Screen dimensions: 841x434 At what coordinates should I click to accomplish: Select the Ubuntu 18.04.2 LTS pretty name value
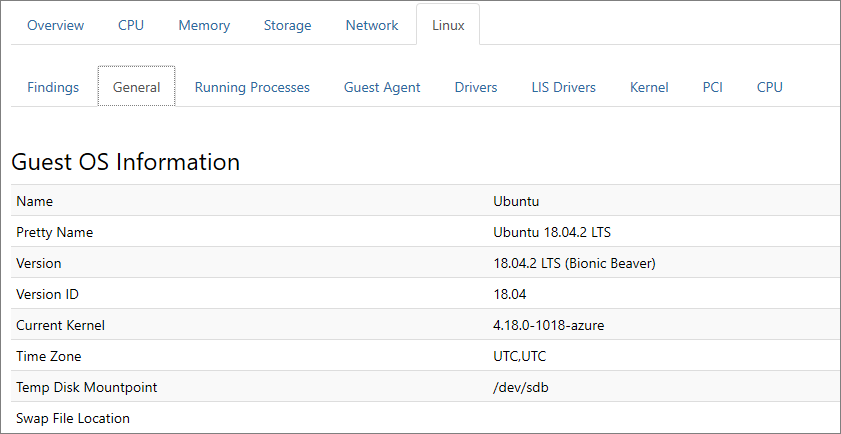[x=552, y=232]
